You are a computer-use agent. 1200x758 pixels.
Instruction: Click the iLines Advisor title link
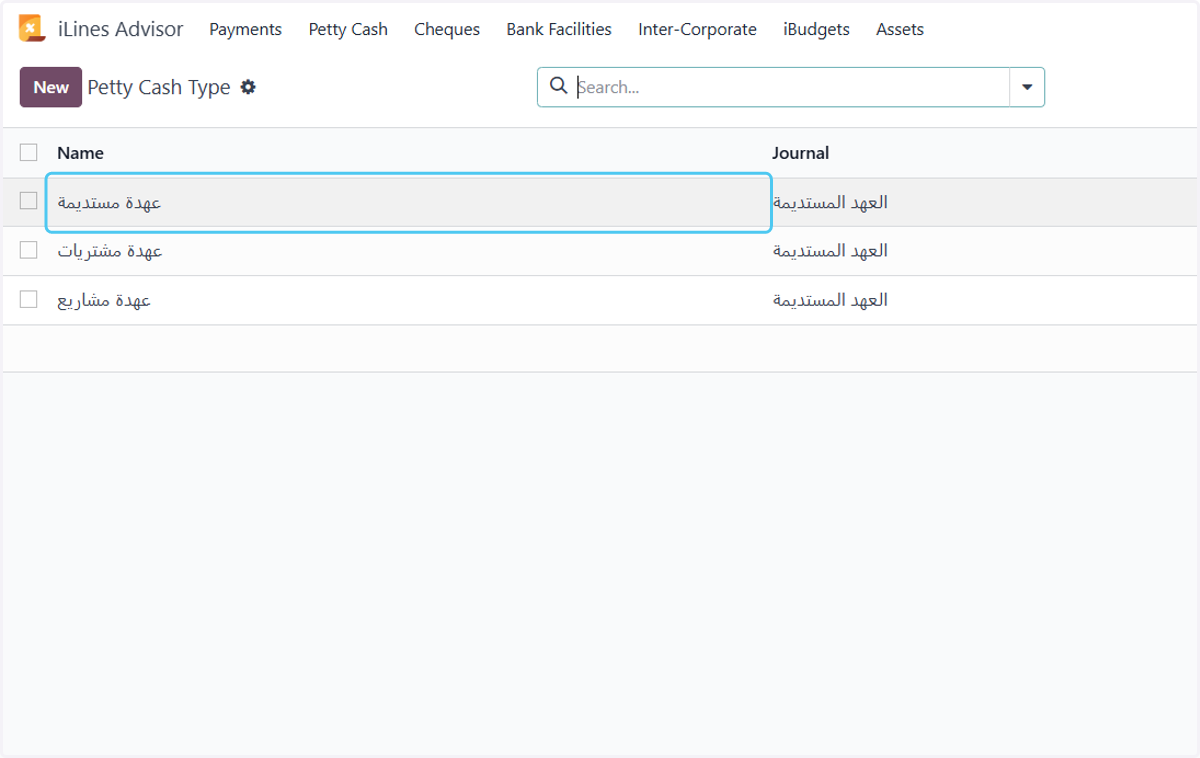tap(121, 29)
